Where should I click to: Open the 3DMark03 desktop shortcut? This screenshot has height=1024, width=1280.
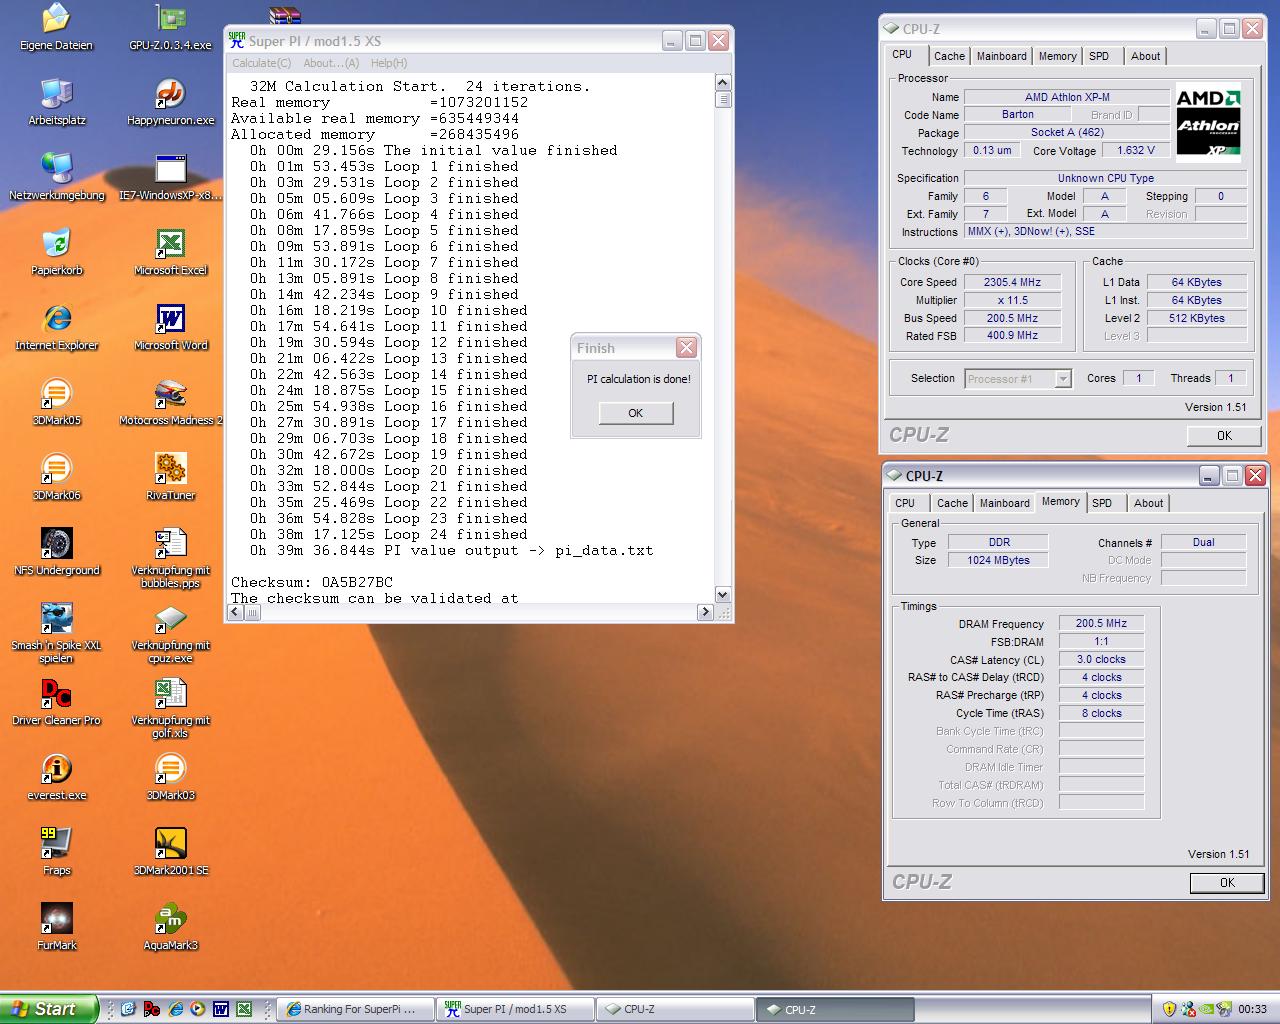click(170, 777)
